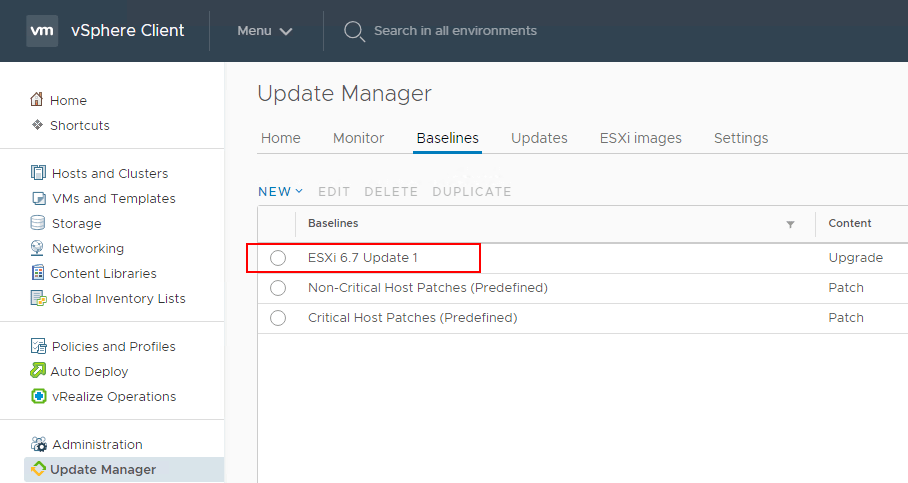This screenshot has width=908, height=483.
Task: Open Administration in the sidebar
Action: point(97,444)
